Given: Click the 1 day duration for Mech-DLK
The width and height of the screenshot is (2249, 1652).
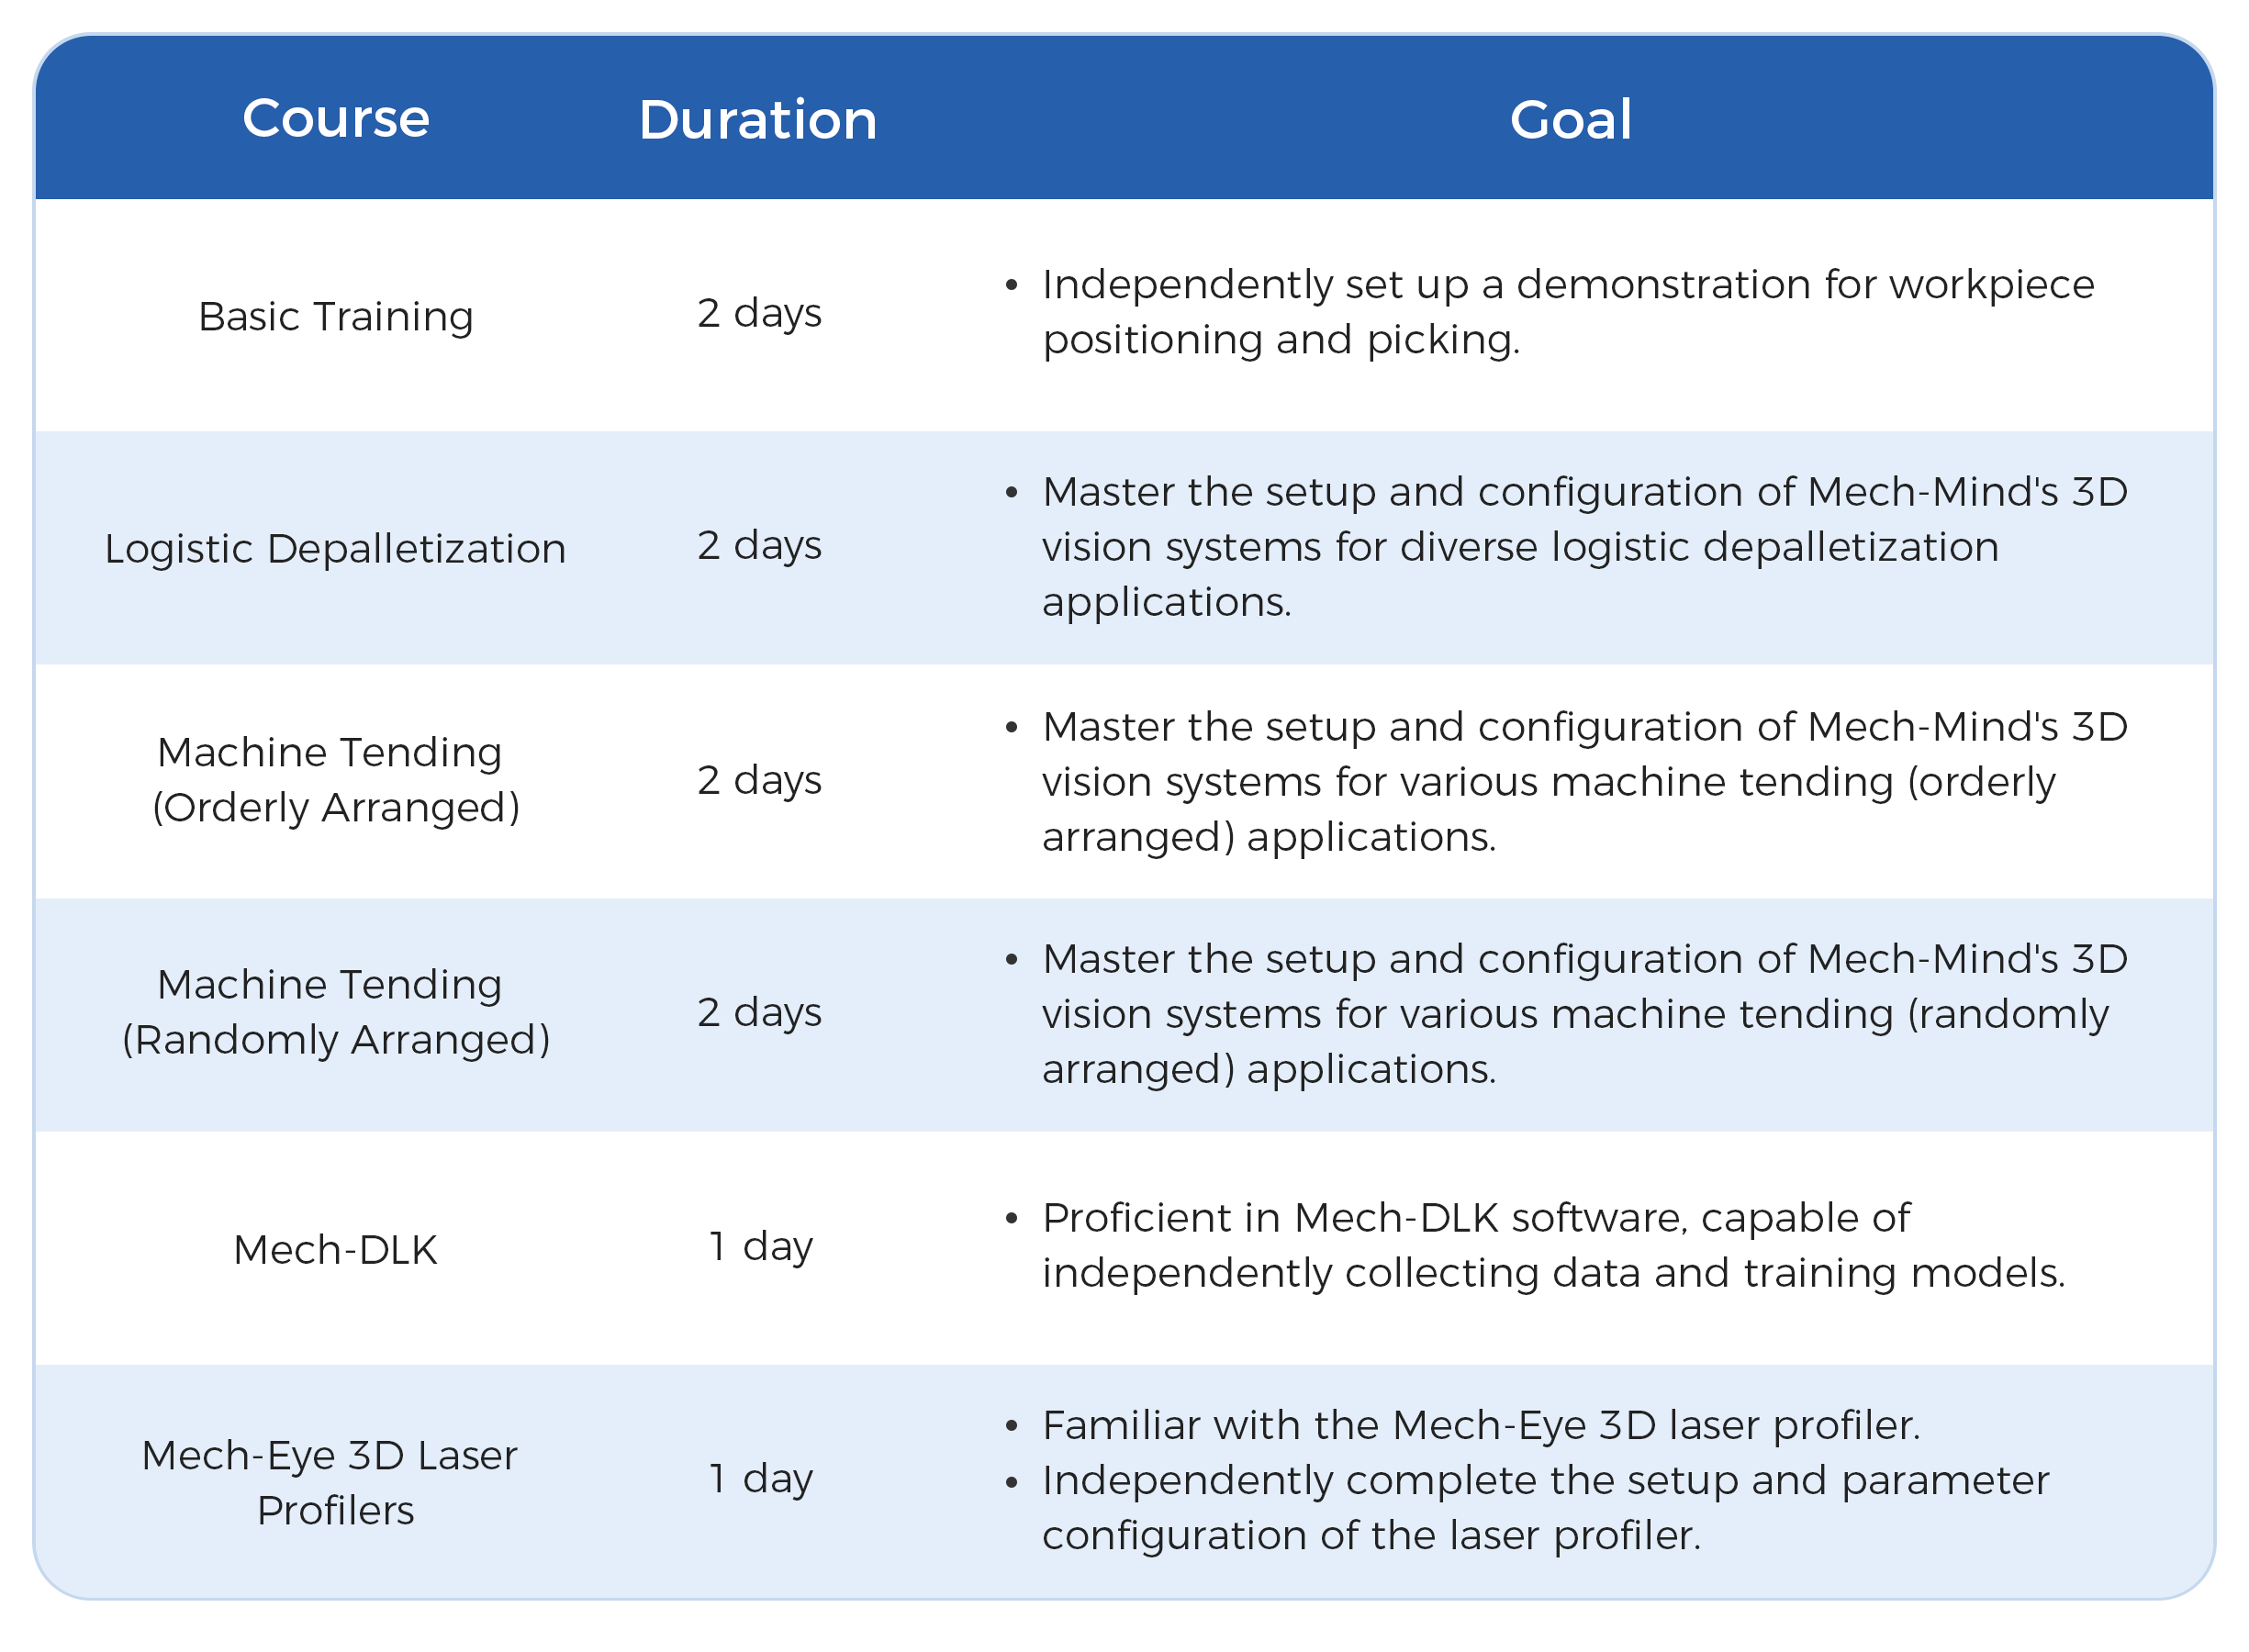Looking at the screenshot, I should pos(761,1246).
